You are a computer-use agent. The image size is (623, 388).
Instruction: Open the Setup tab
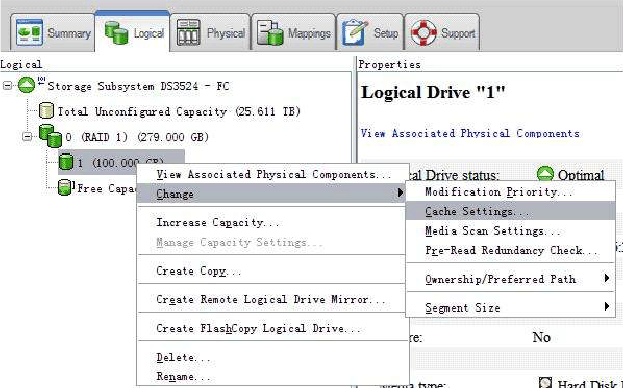(370, 33)
